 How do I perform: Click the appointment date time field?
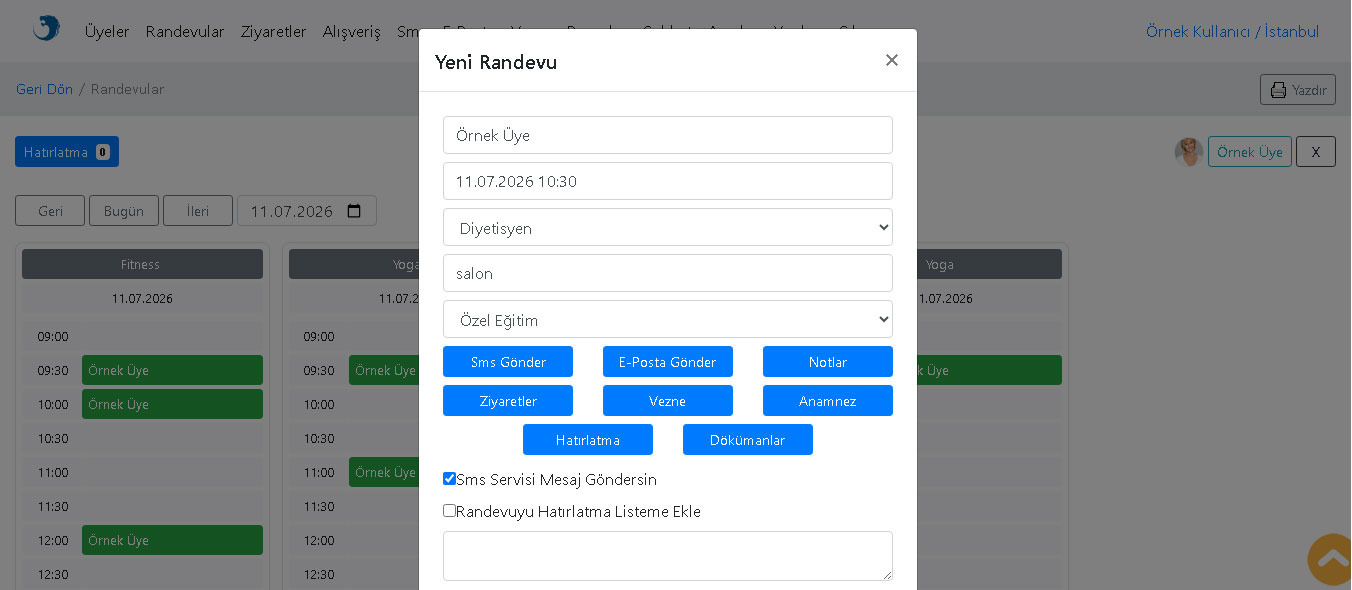click(x=668, y=181)
